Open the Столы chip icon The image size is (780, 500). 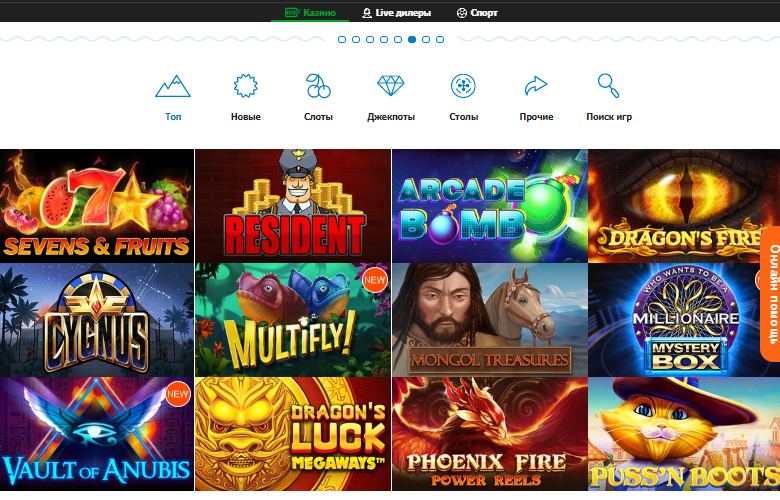tap(463, 86)
